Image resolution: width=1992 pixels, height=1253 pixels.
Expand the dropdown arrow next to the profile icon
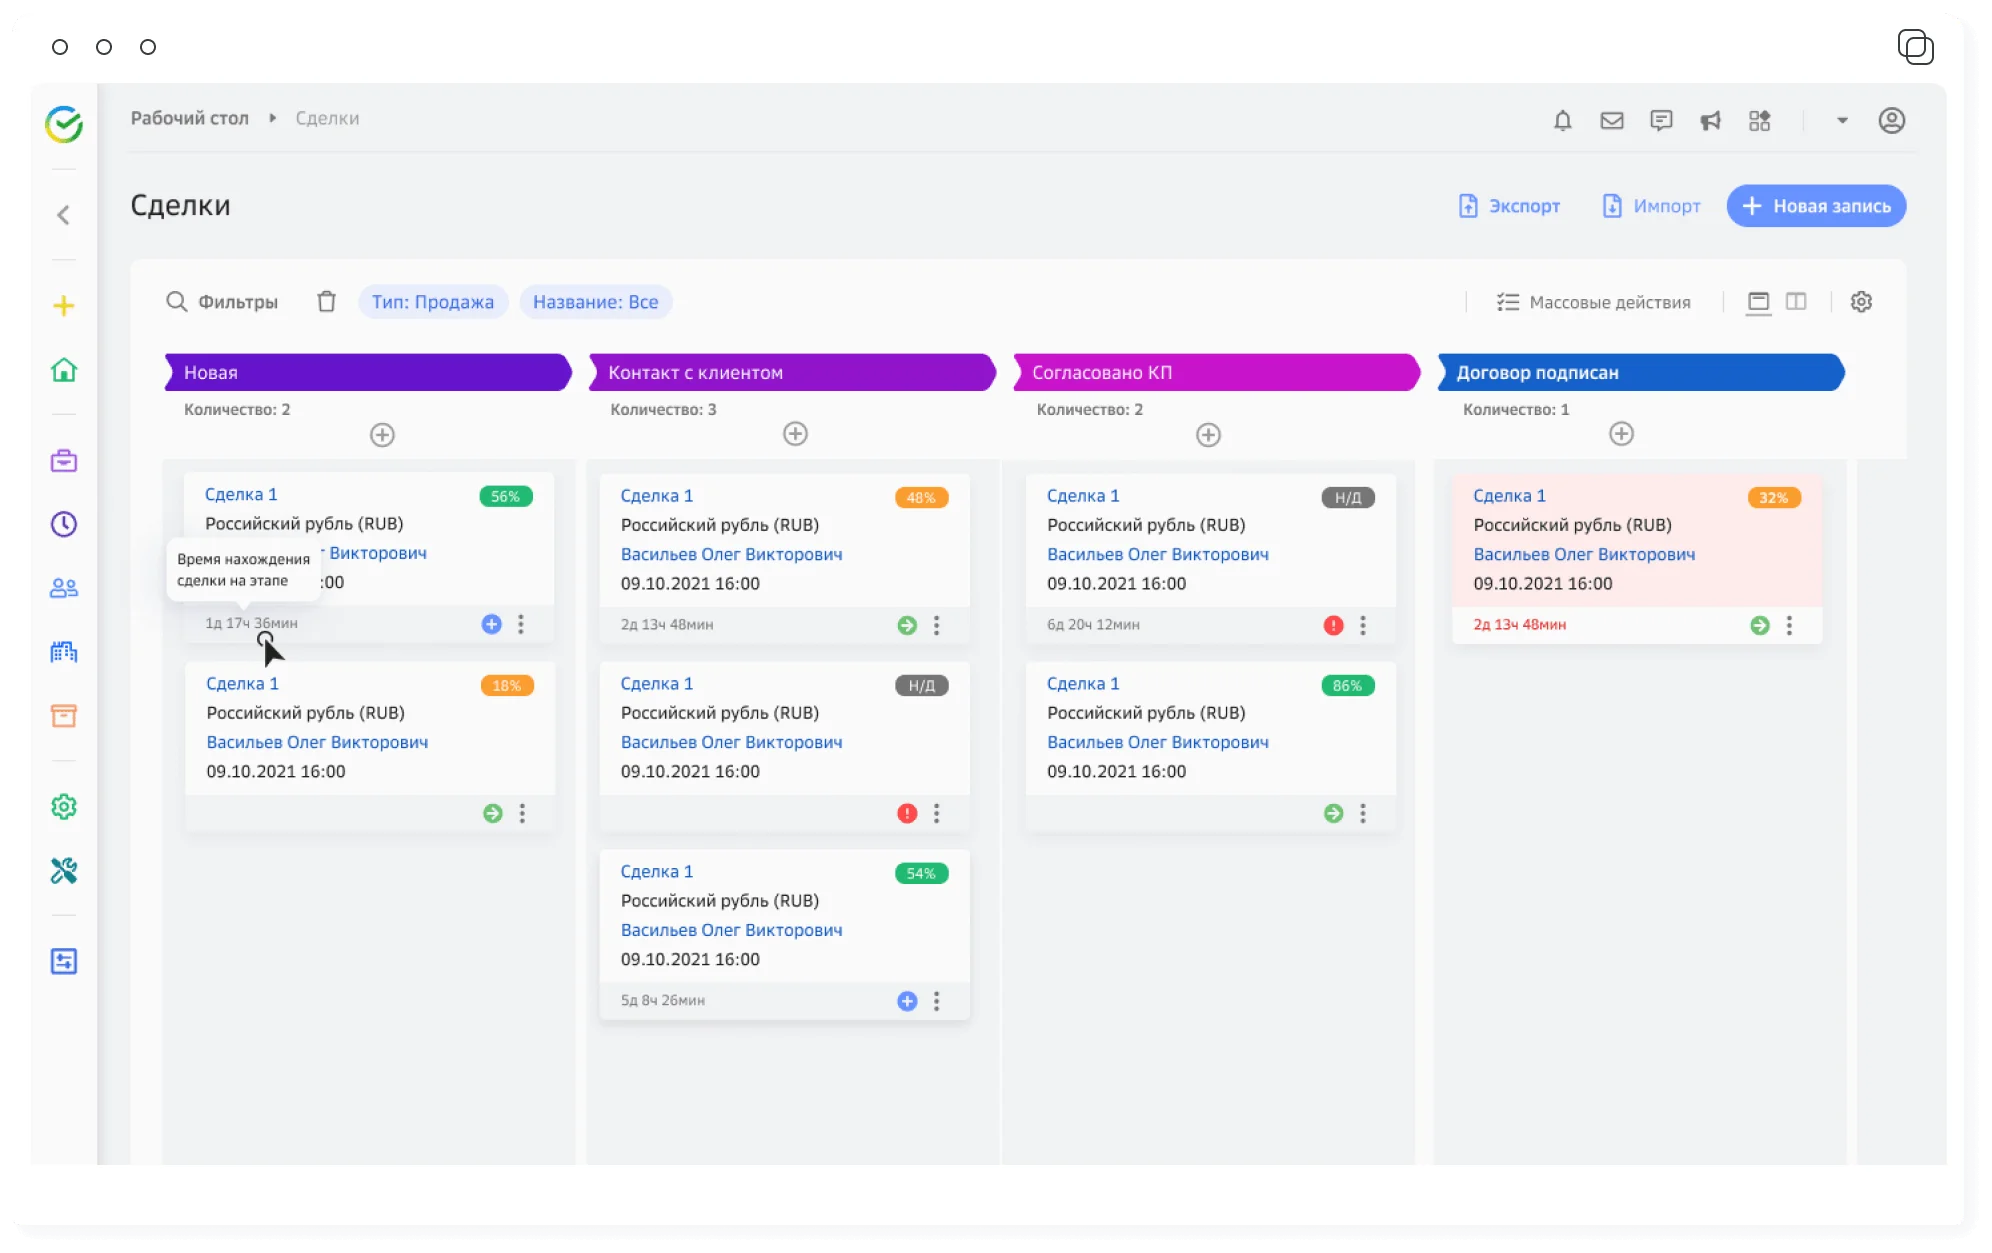click(1841, 121)
